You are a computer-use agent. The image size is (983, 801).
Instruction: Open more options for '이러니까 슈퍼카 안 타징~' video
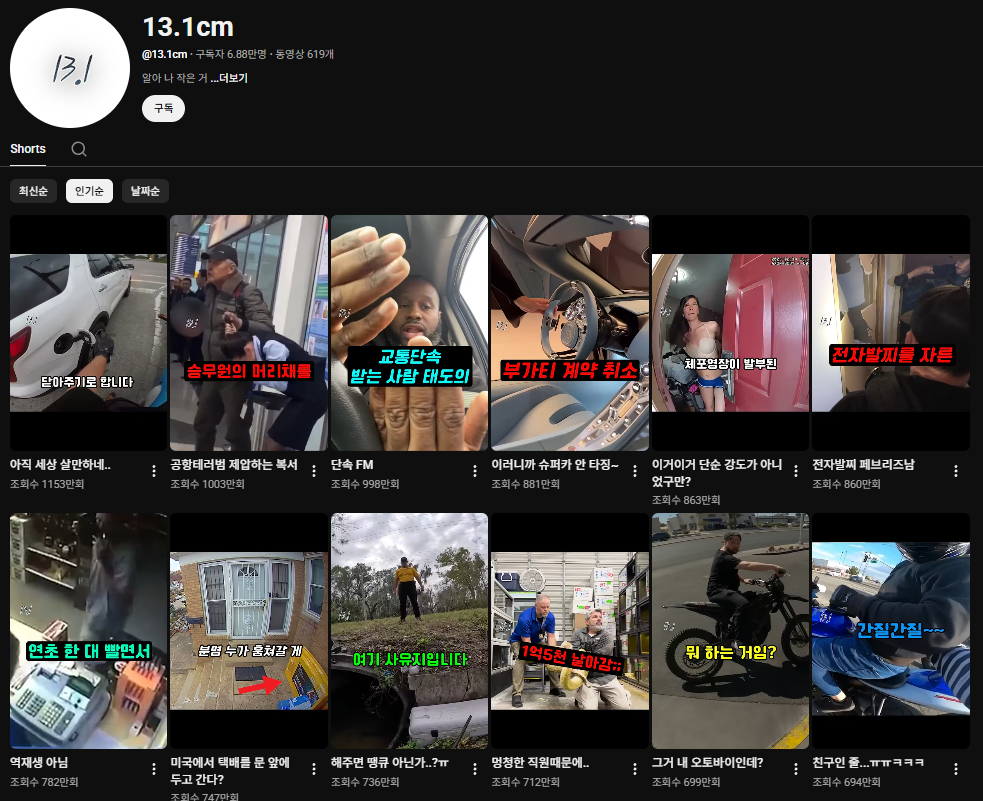[x=635, y=471]
